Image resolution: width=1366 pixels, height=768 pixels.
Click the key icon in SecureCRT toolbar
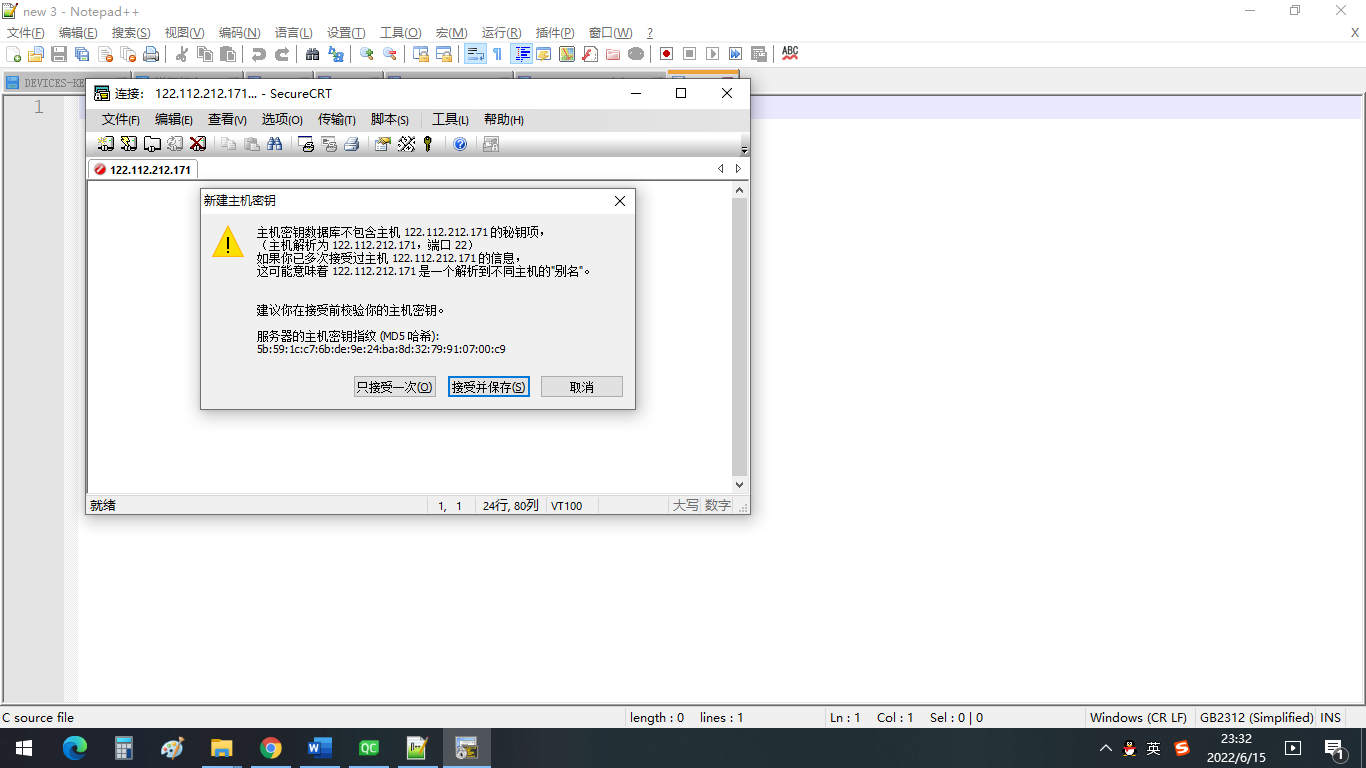(428, 144)
